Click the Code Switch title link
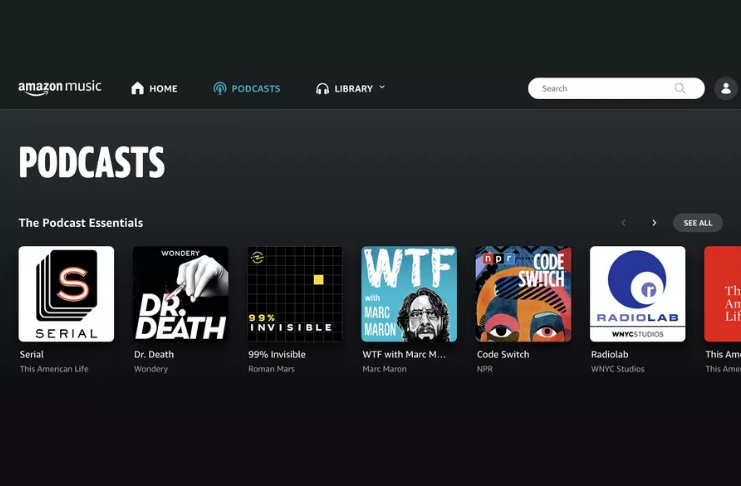This screenshot has height=486, width=741. (x=503, y=354)
